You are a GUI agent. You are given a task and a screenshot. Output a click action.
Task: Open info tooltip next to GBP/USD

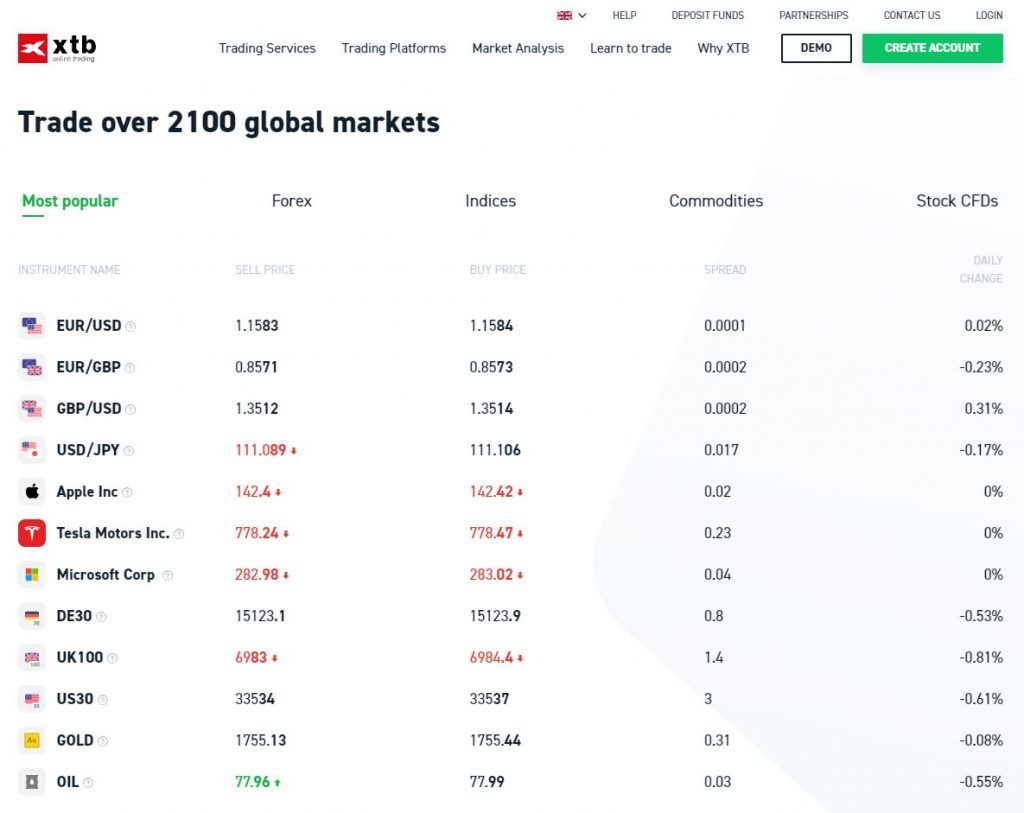tap(131, 409)
